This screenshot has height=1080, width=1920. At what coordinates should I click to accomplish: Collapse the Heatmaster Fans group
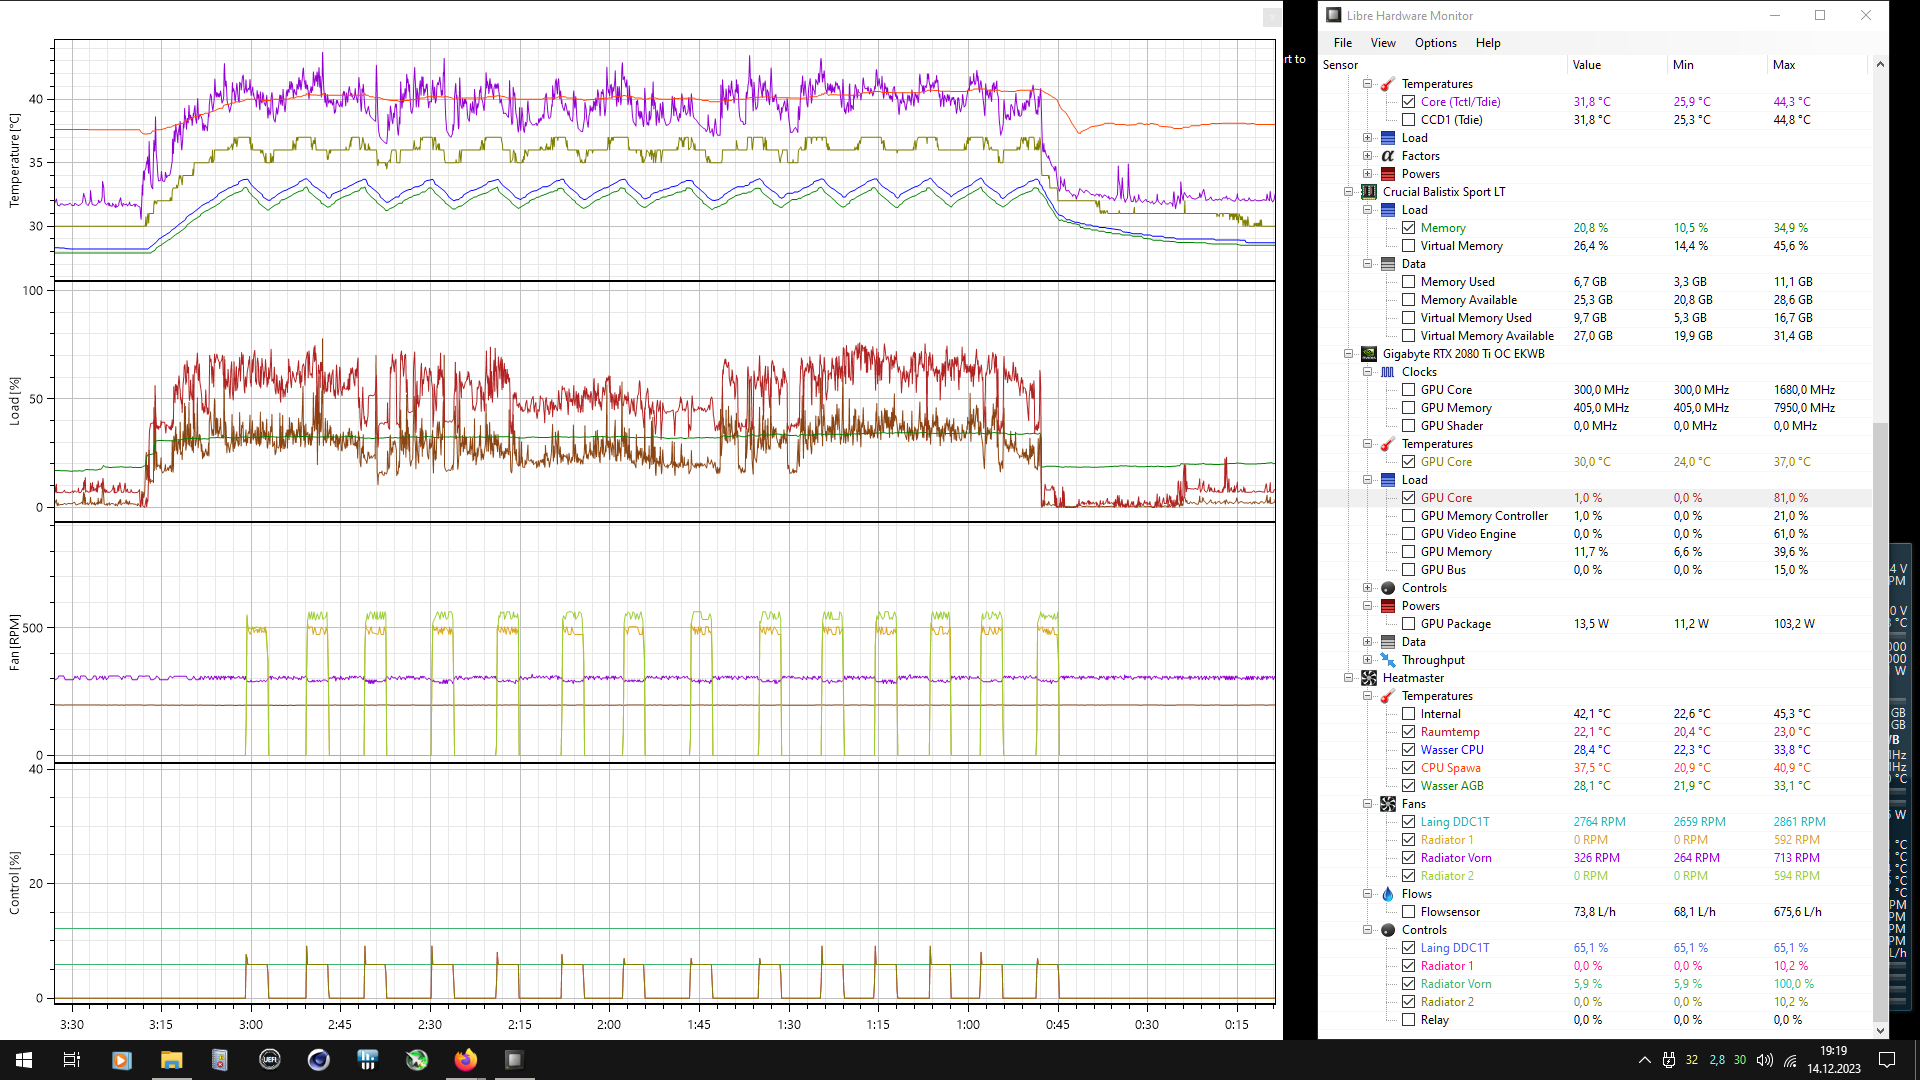point(1367,804)
